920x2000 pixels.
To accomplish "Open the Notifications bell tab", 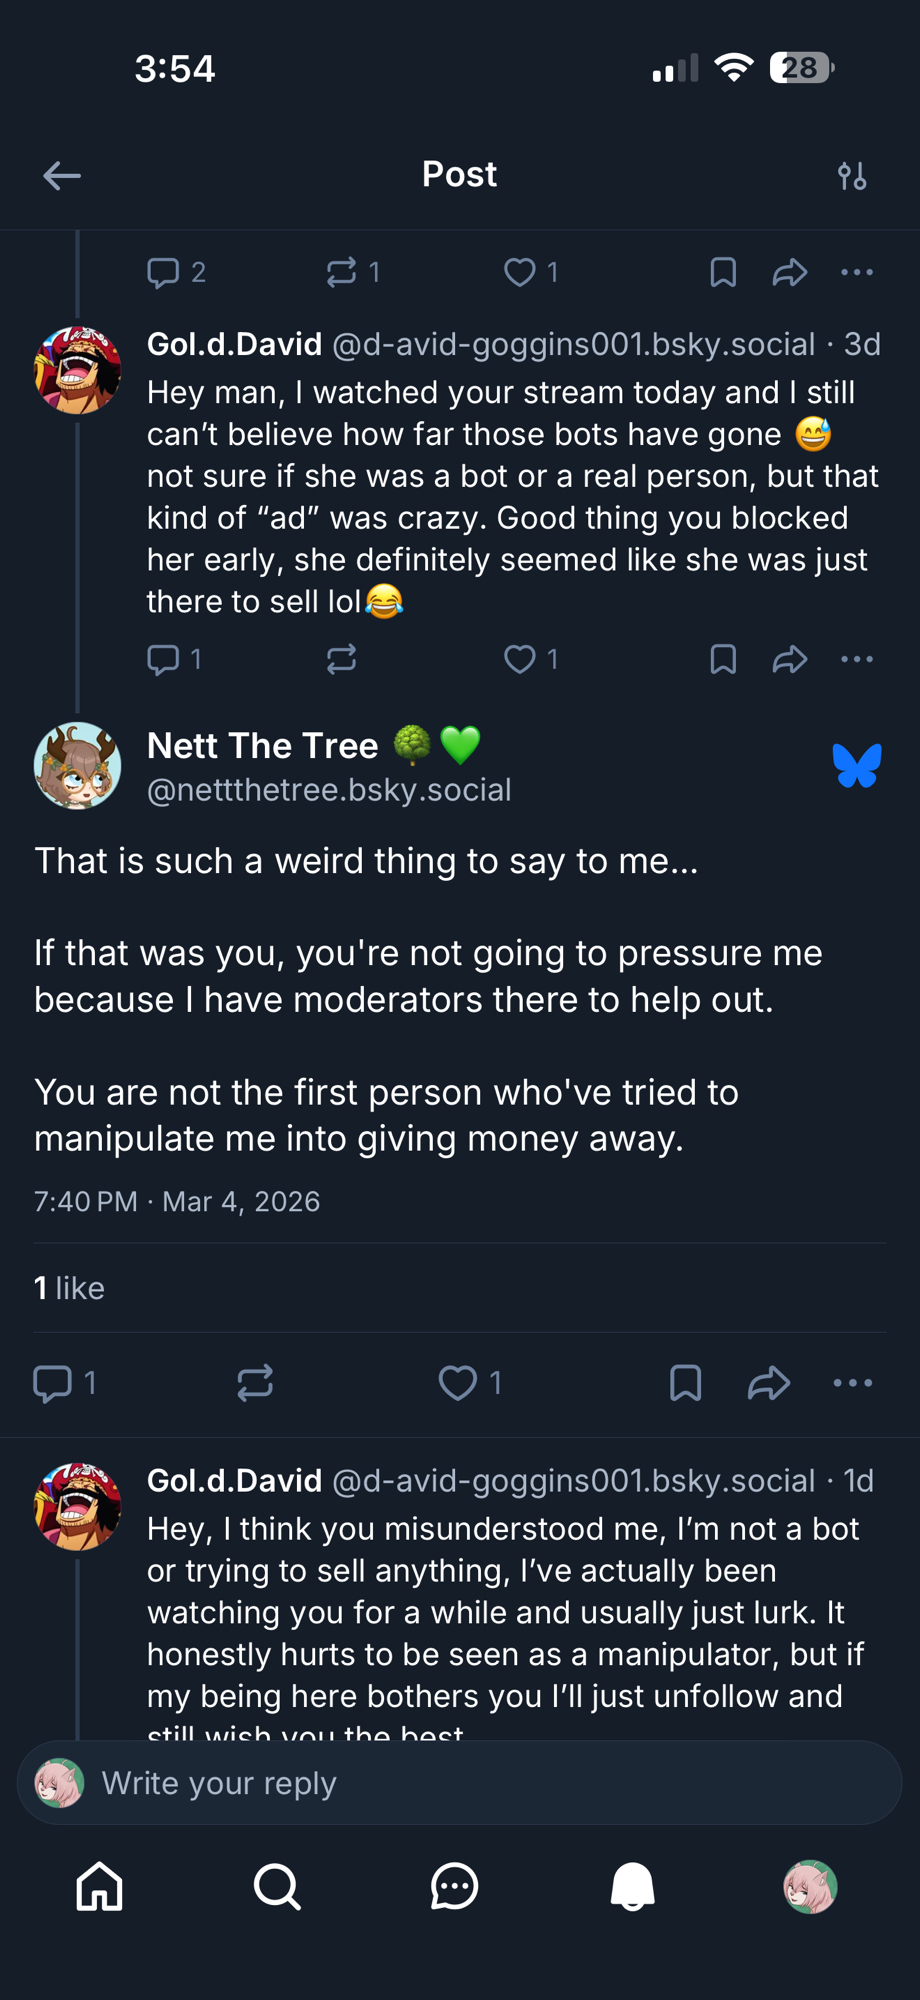I will [x=632, y=1887].
